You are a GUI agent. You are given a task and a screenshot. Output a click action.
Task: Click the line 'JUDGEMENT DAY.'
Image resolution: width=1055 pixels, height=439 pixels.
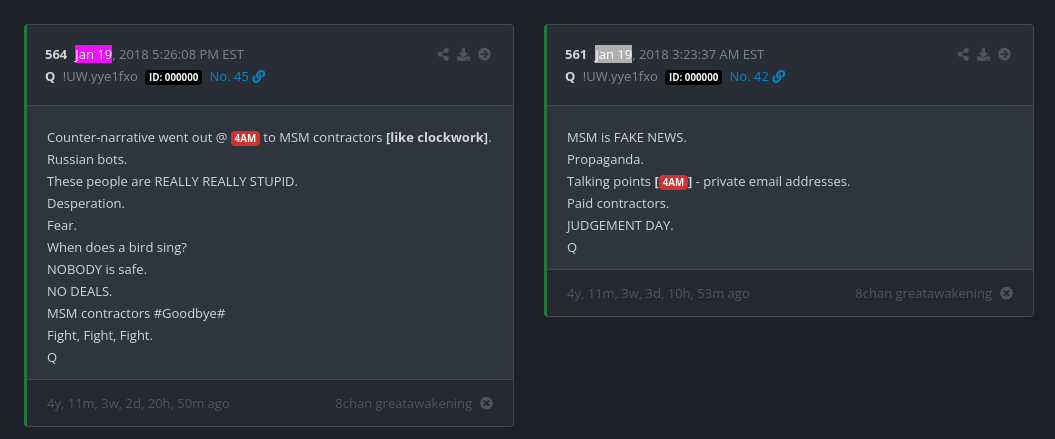pos(620,226)
